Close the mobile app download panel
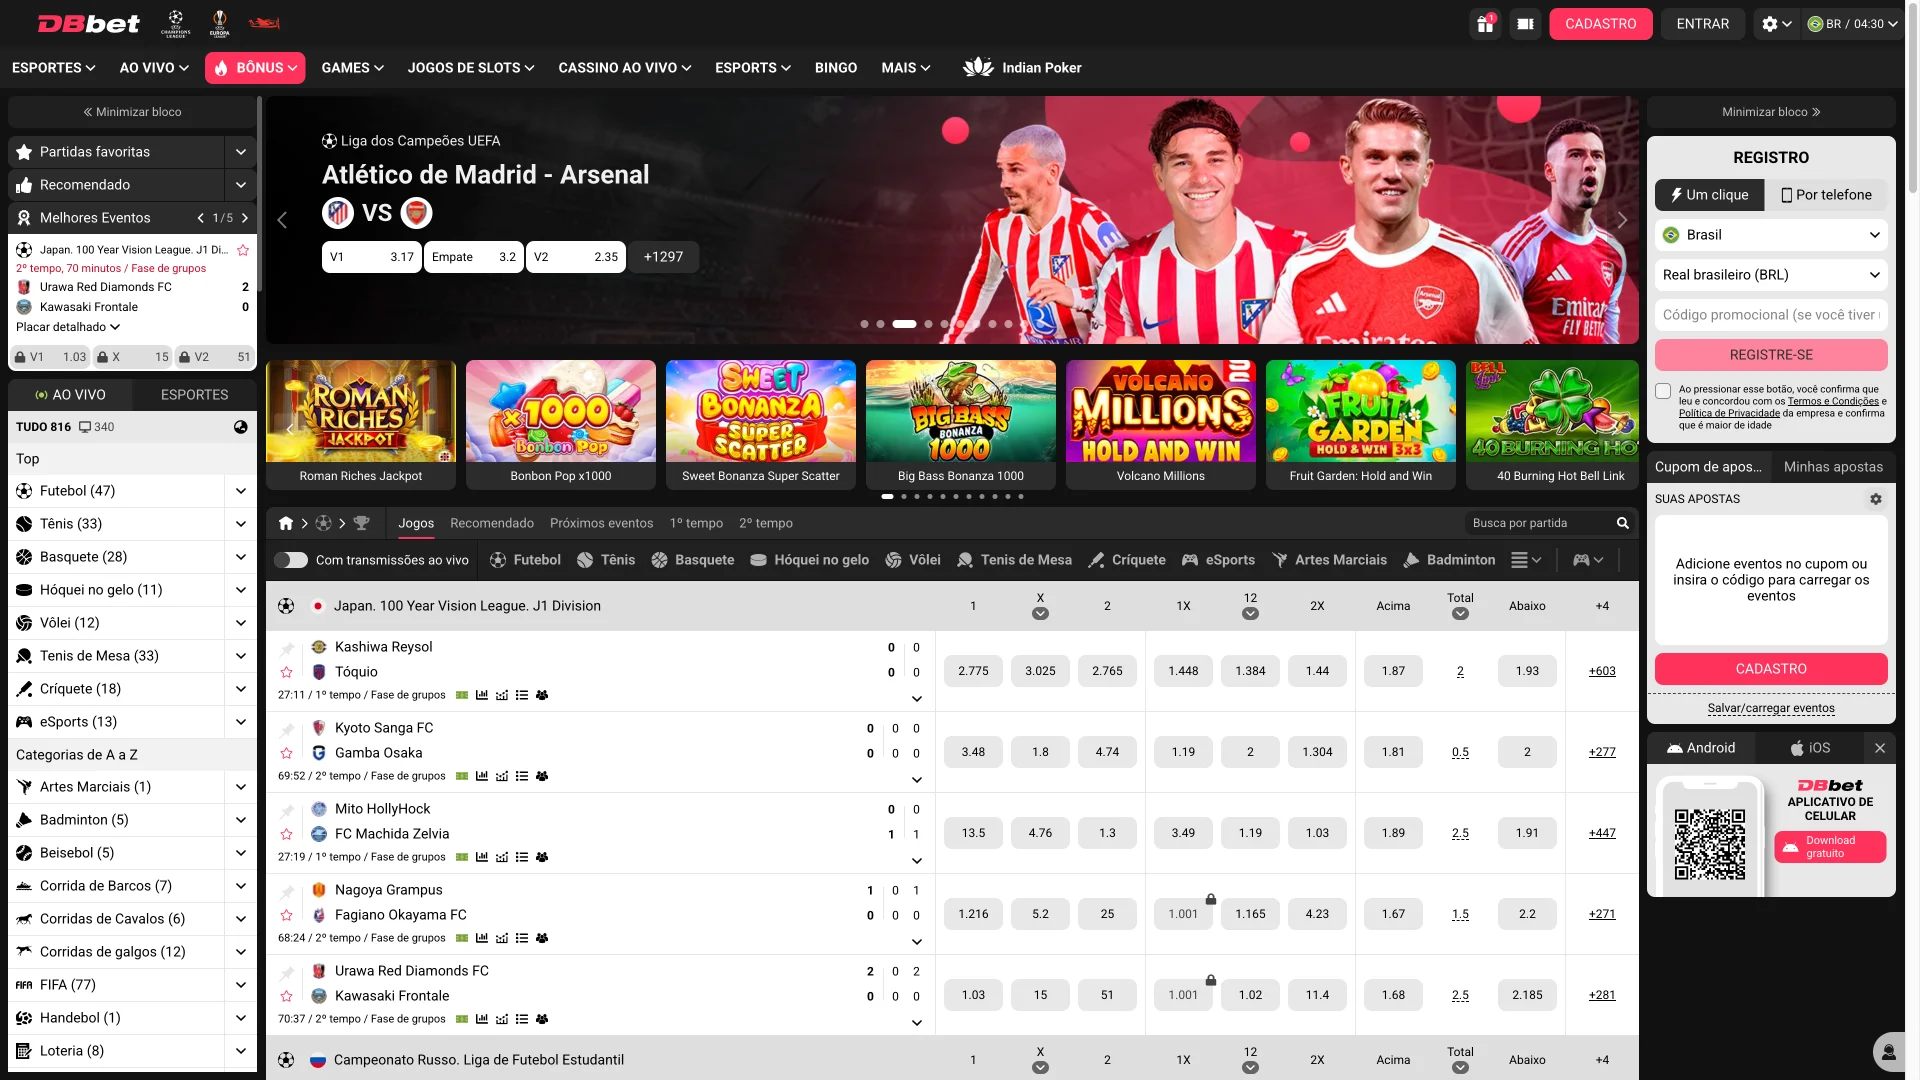Viewport: 1920px width, 1080px height. point(1880,748)
